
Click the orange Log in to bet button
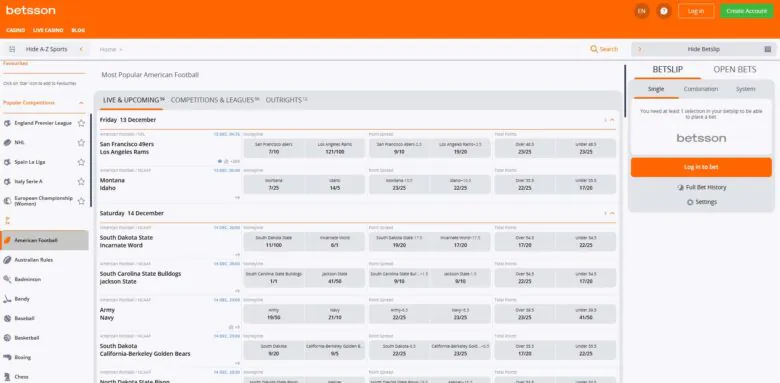tap(701, 167)
